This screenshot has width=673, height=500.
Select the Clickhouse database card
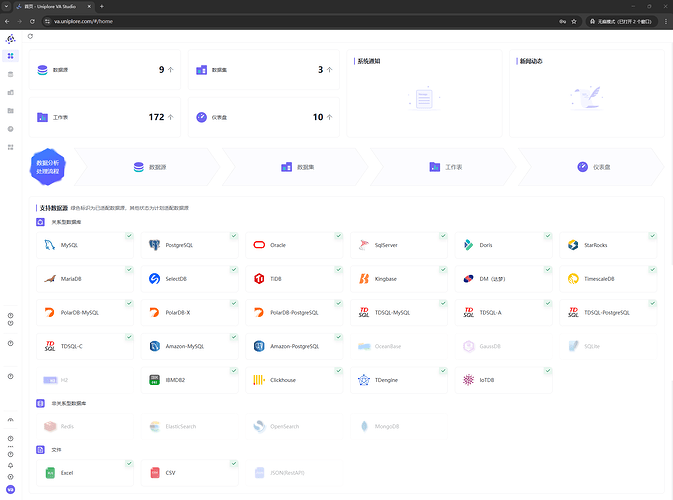click(x=294, y=380)
